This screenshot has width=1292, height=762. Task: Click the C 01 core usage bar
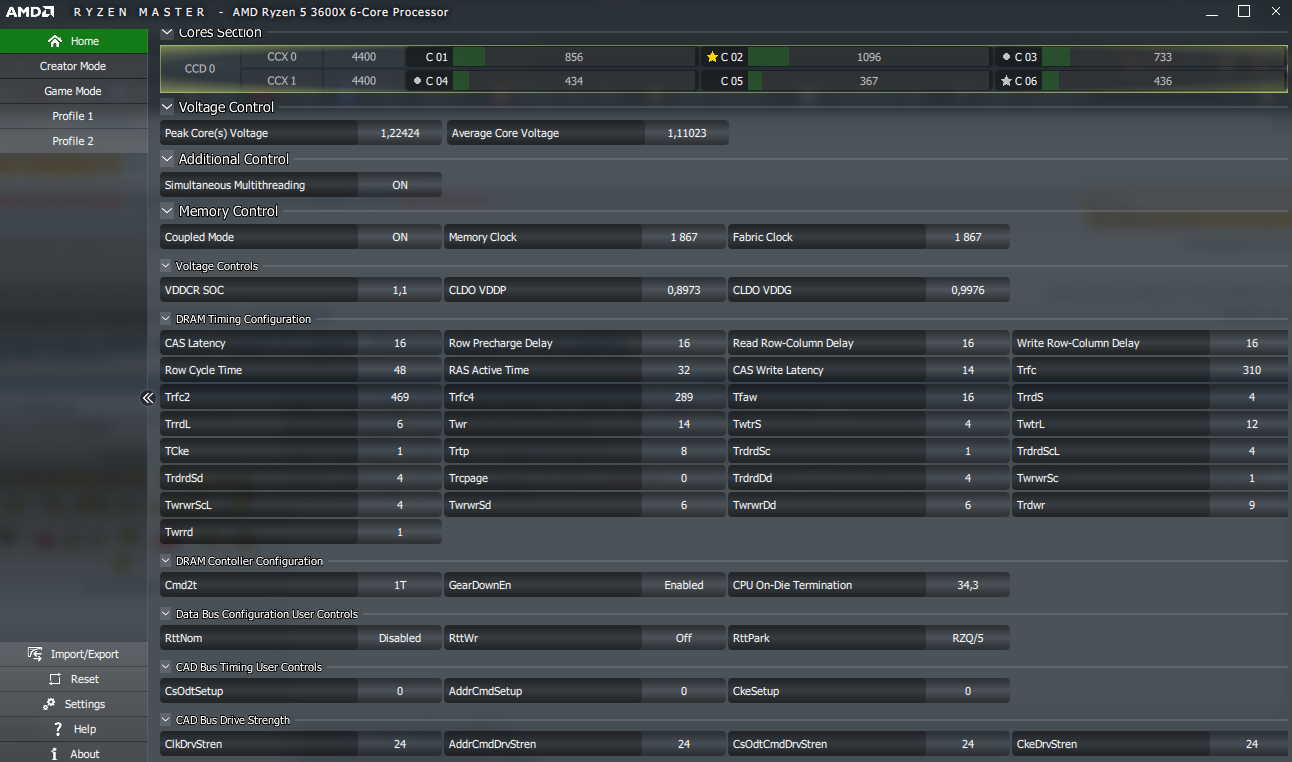pos(574,57)
